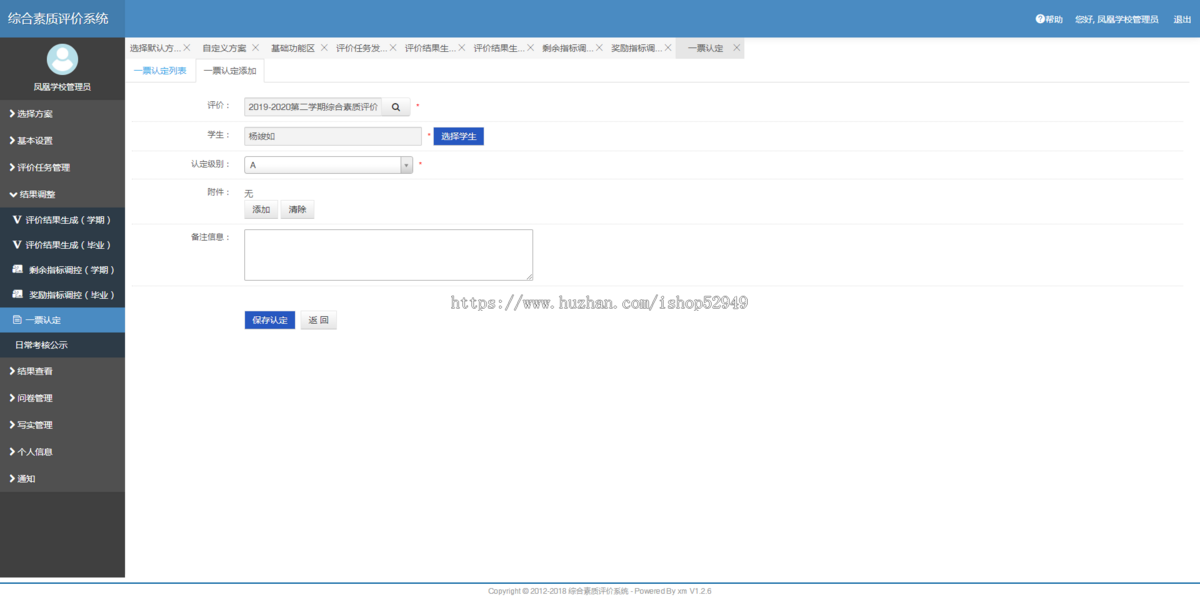Switch to the 基础功能区 tab
The image size is (1200, 605).
292,48
